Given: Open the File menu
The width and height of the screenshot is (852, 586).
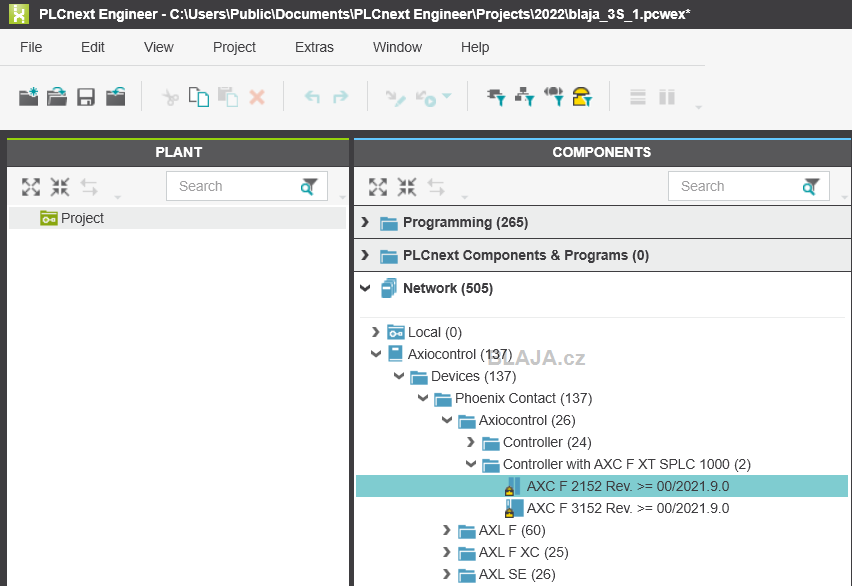Looking at the screenshot, I should click(x=31, y=47).
